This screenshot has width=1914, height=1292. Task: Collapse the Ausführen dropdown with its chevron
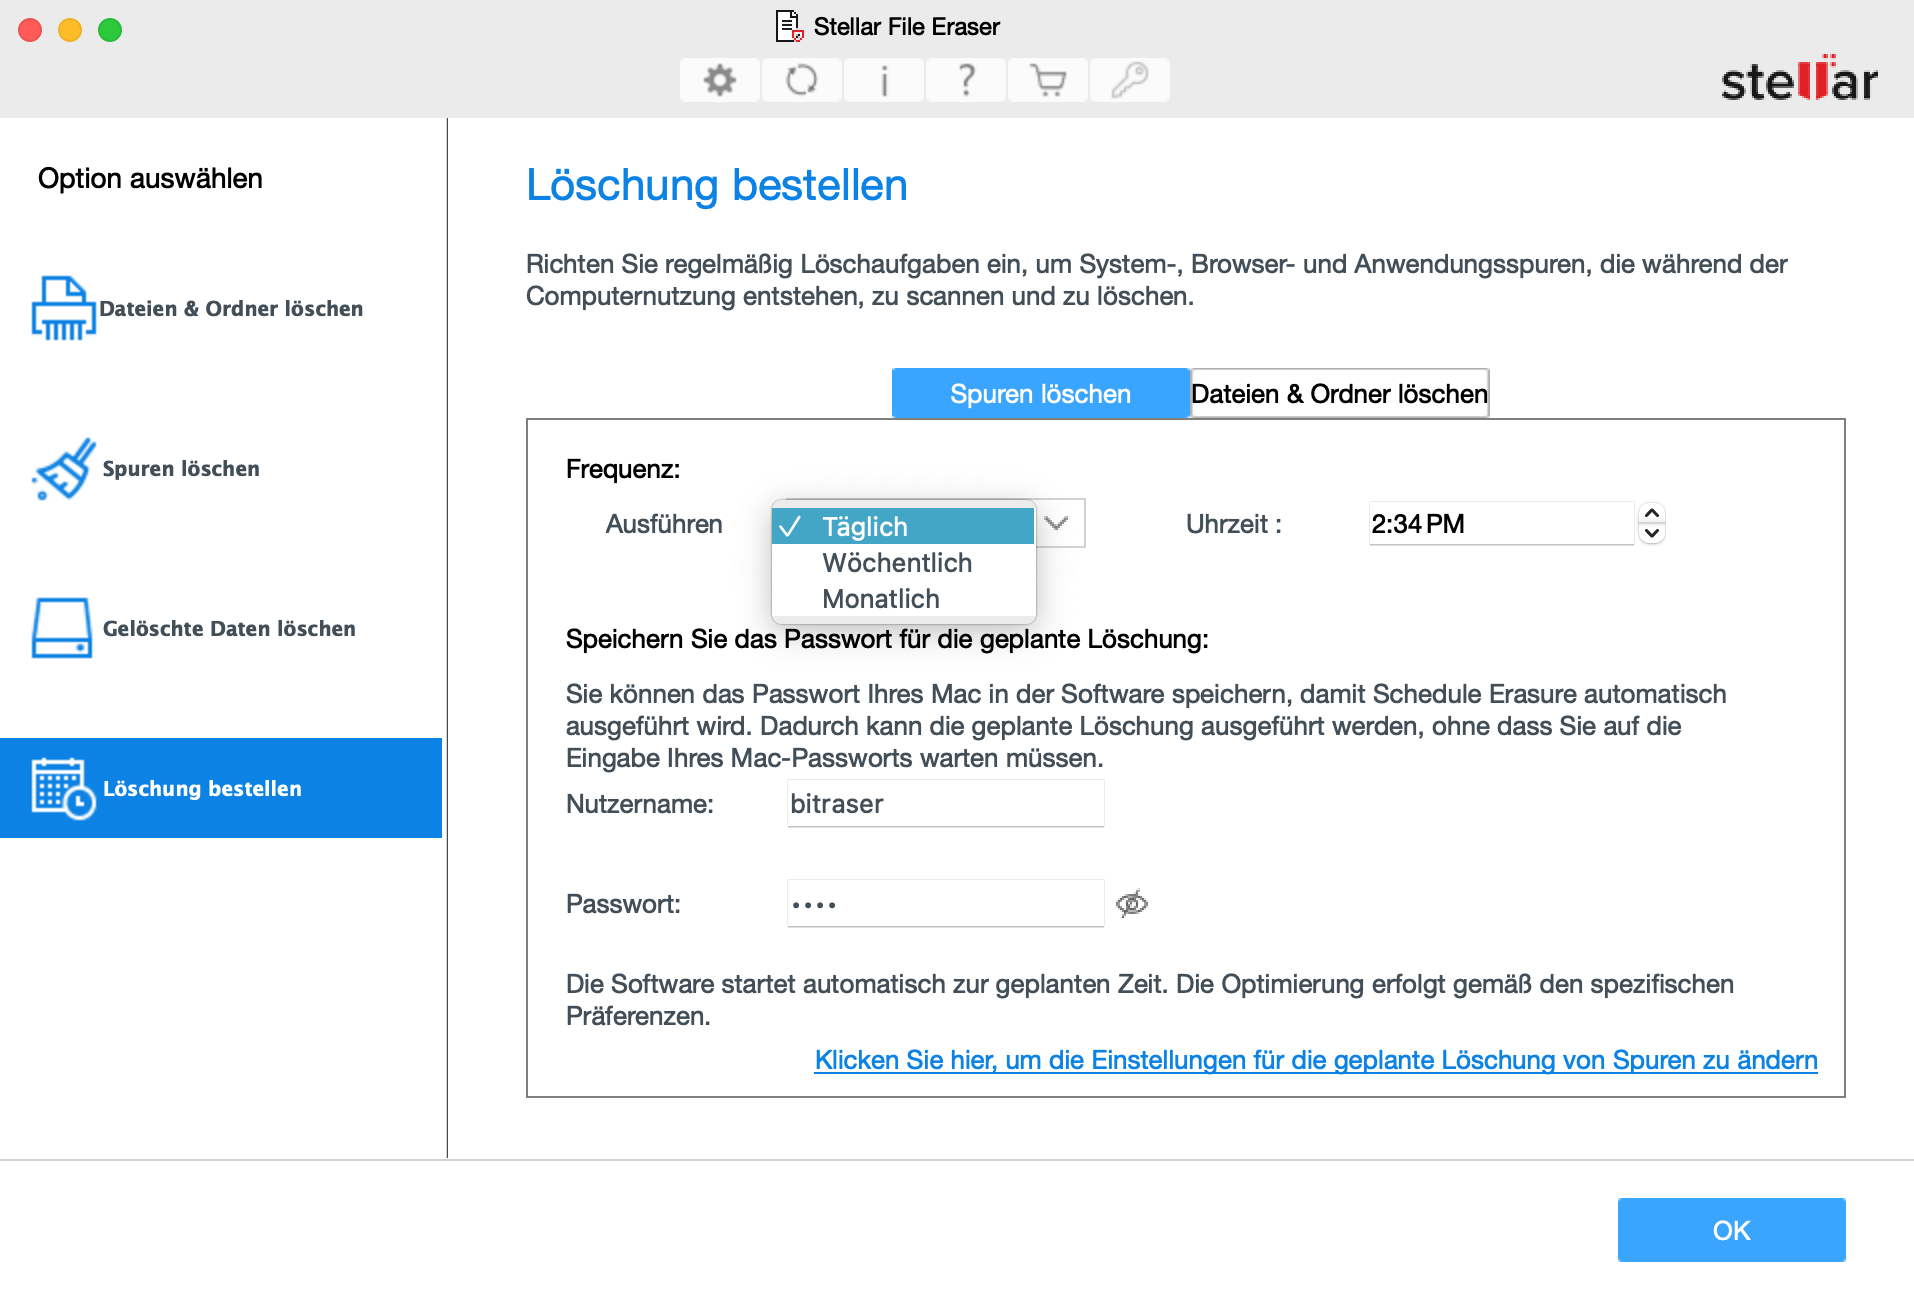[1057, 522]
